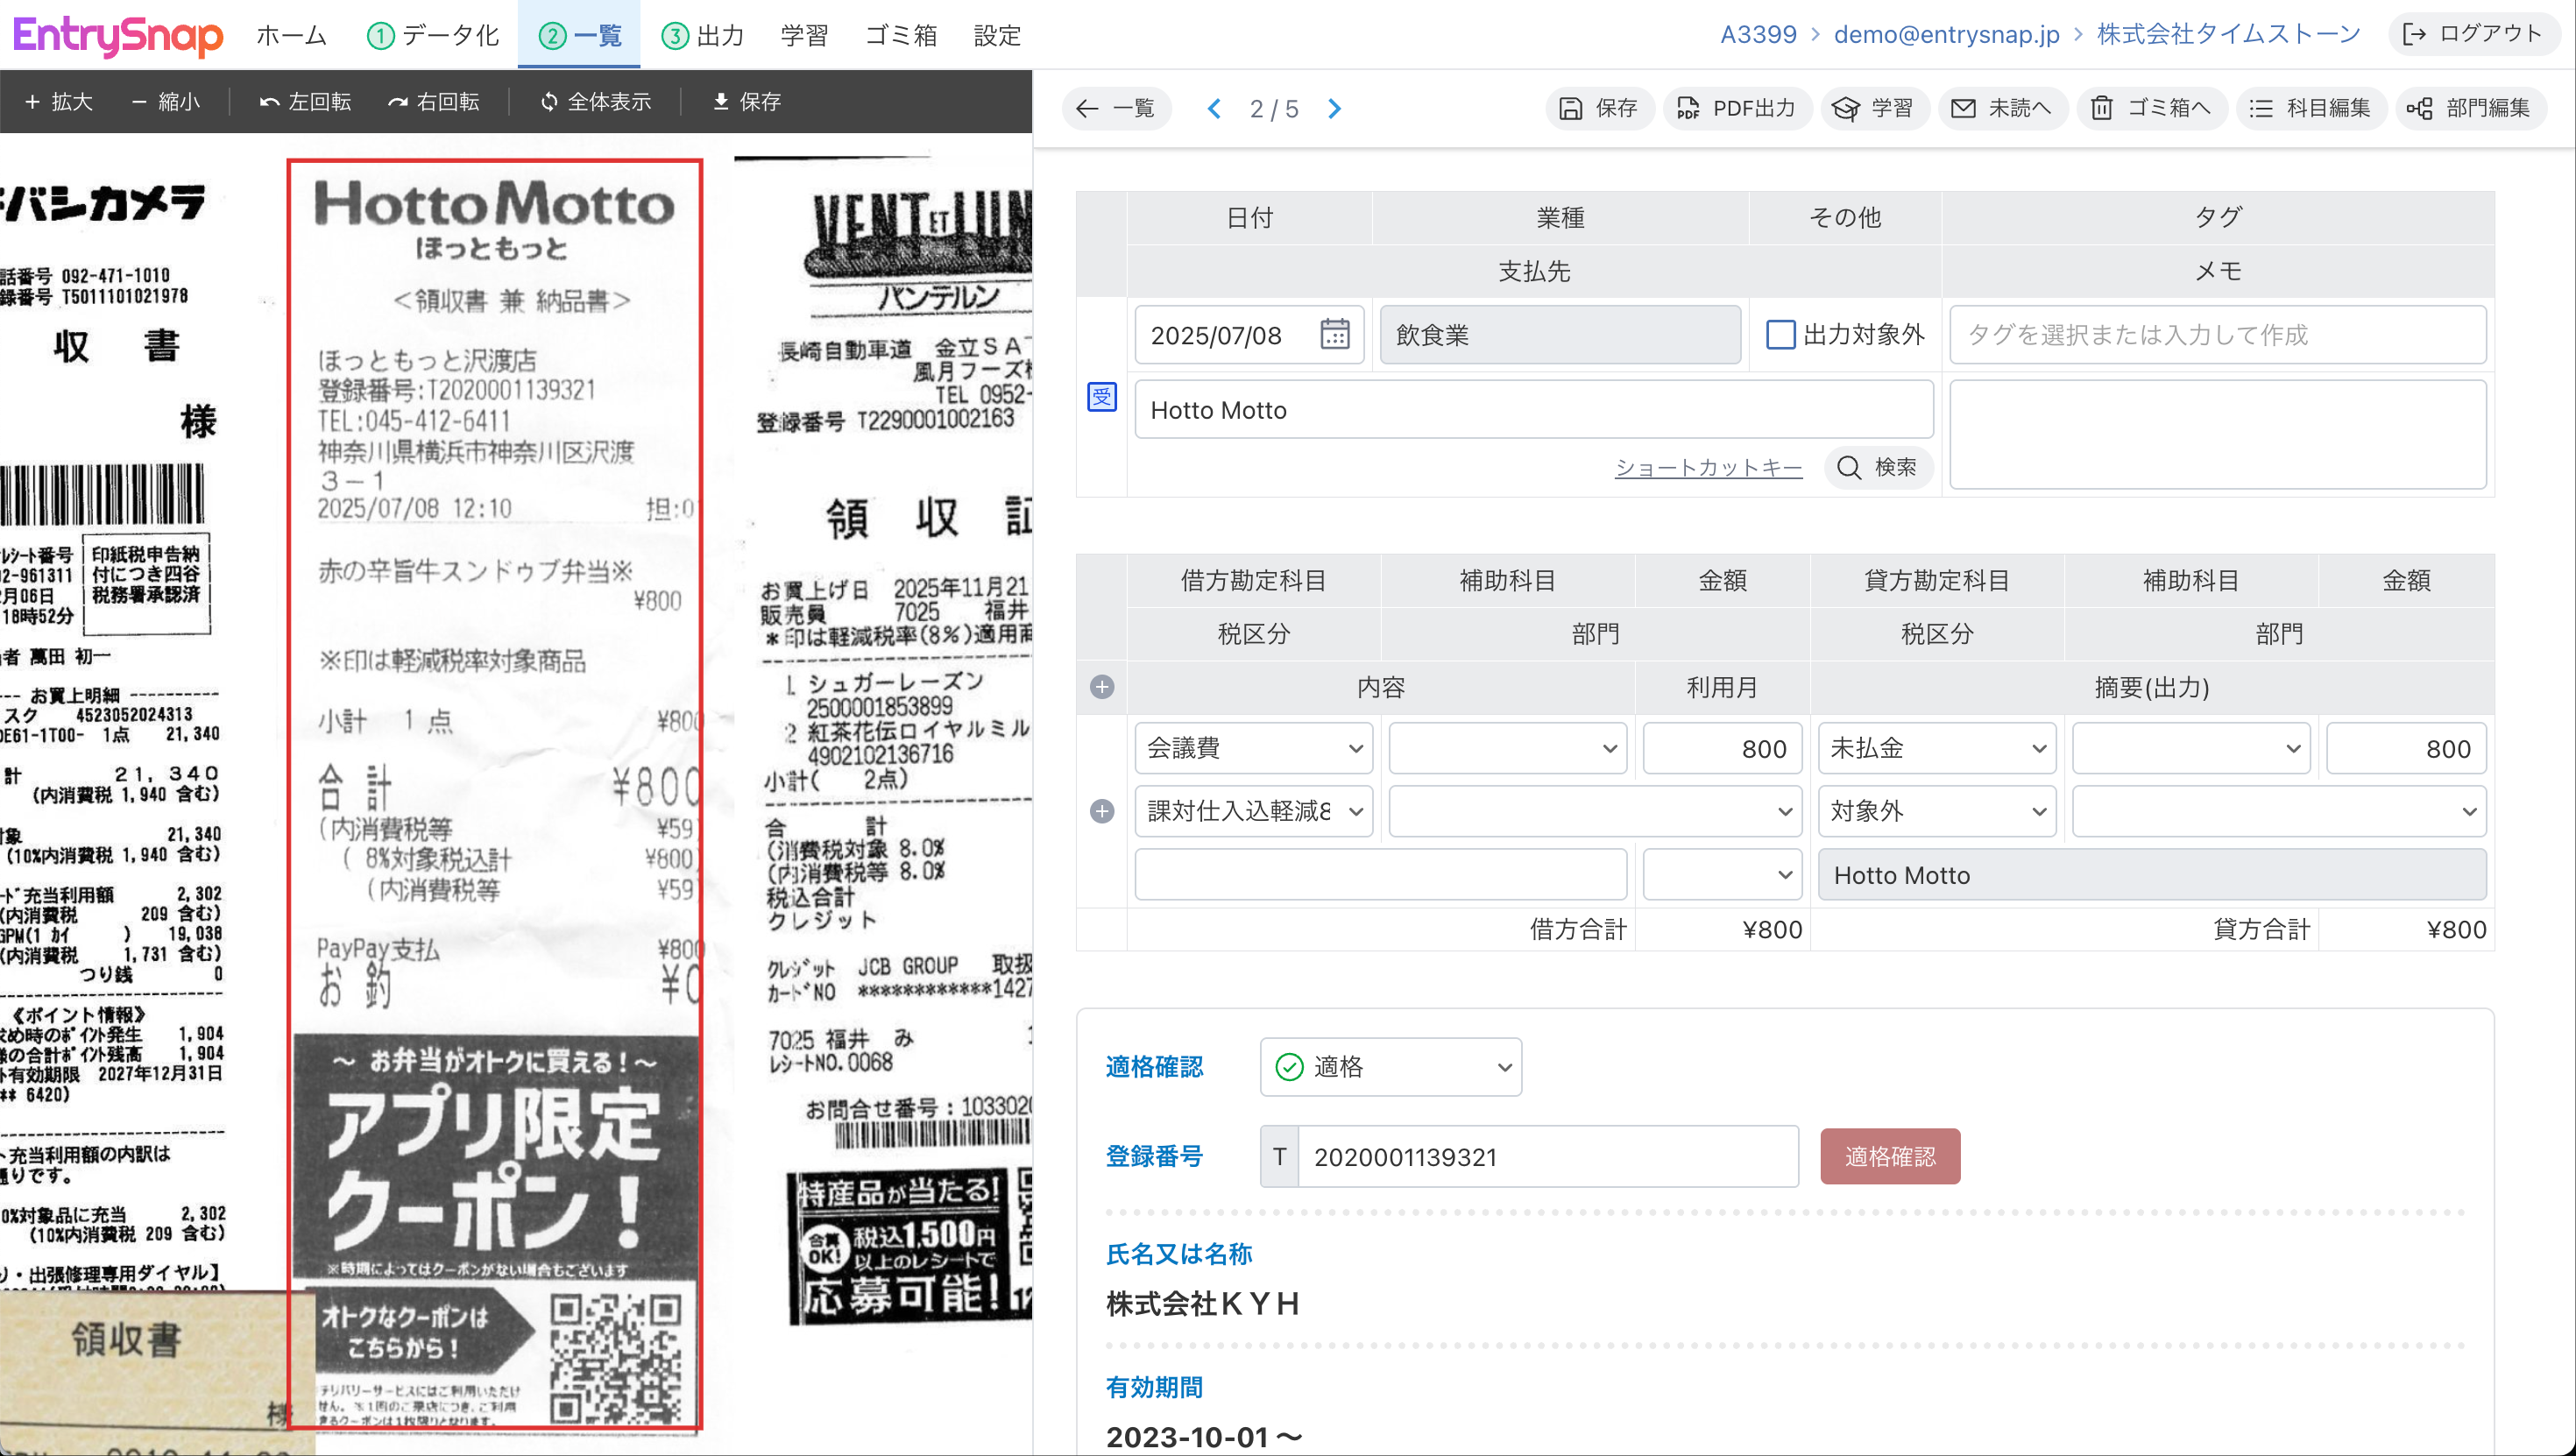The image size is (2576, 1456).
Task: Open the 適格 qualification status dropdown
Action: coord(1391,1067)
